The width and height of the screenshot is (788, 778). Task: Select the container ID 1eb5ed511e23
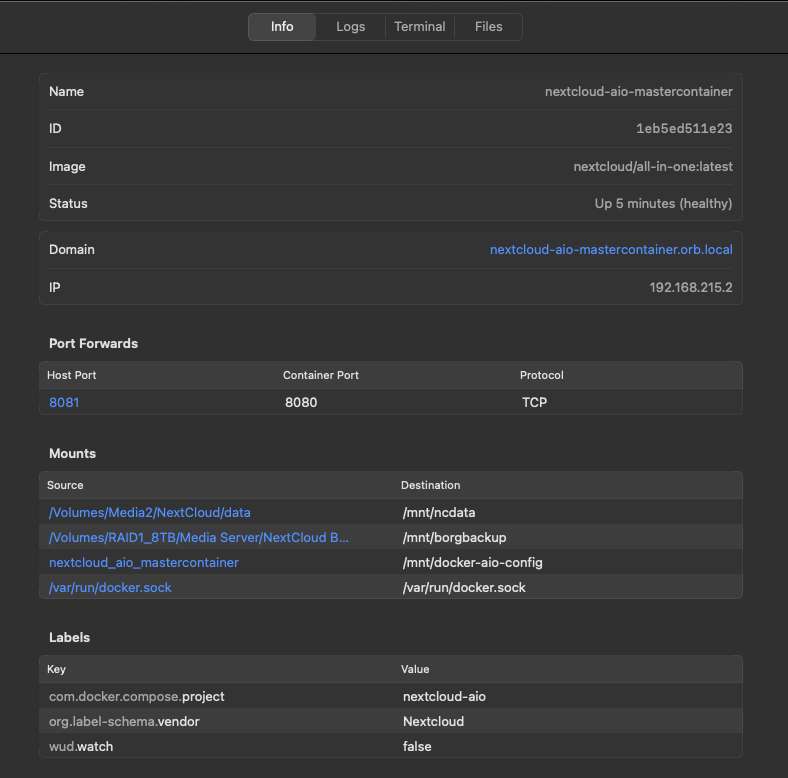coord(683,129)
